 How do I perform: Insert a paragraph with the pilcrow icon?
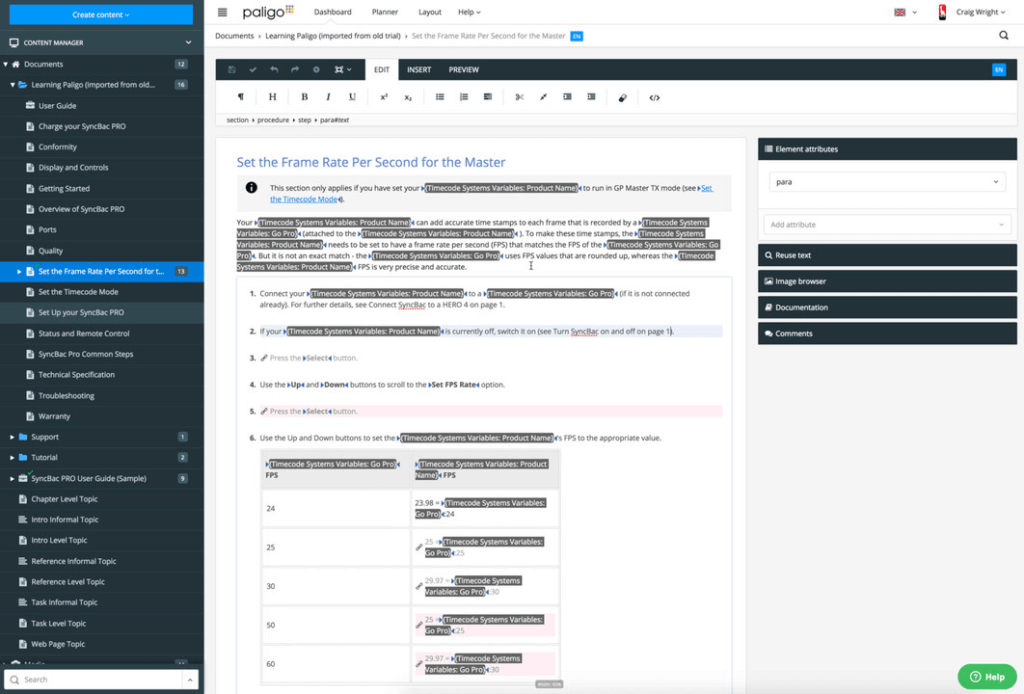241,97
